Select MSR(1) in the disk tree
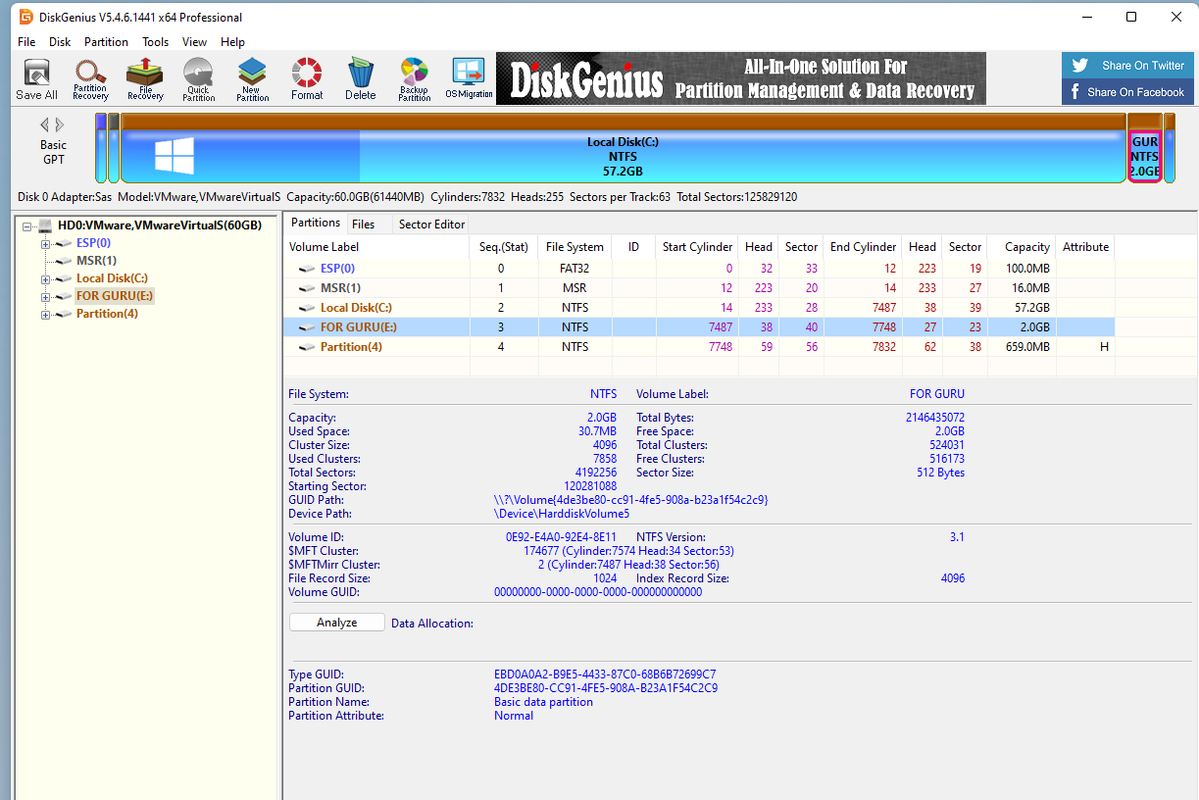The image size is (1199, 800). 96,261
